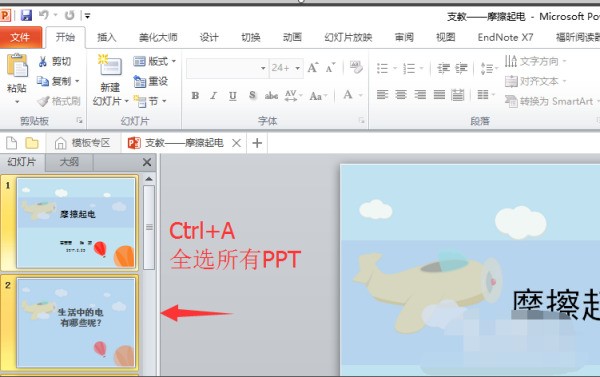Click the line spacing icon

pos(487,68)
